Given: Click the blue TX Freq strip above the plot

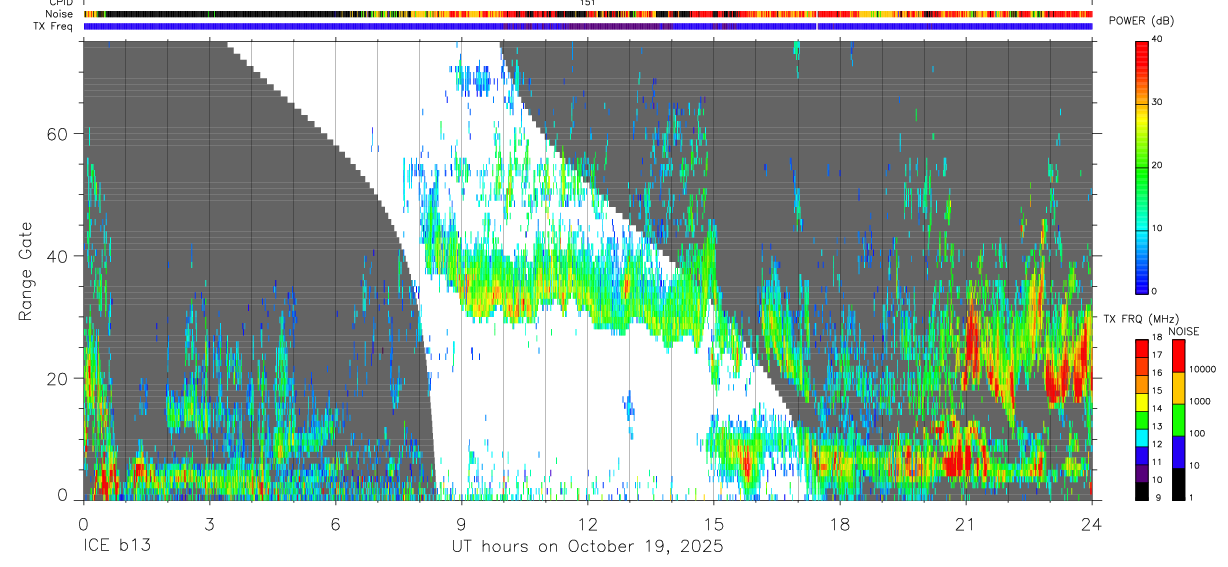Looking at the screenshot, I should pos(588,26).
